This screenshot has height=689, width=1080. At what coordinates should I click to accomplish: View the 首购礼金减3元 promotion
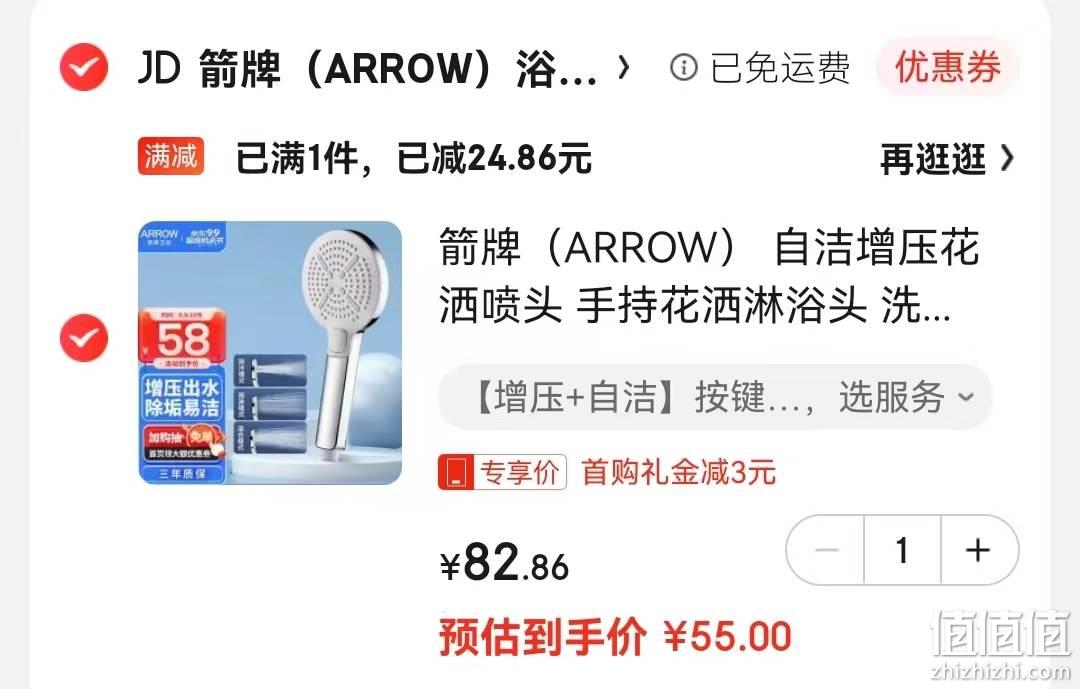678,473
